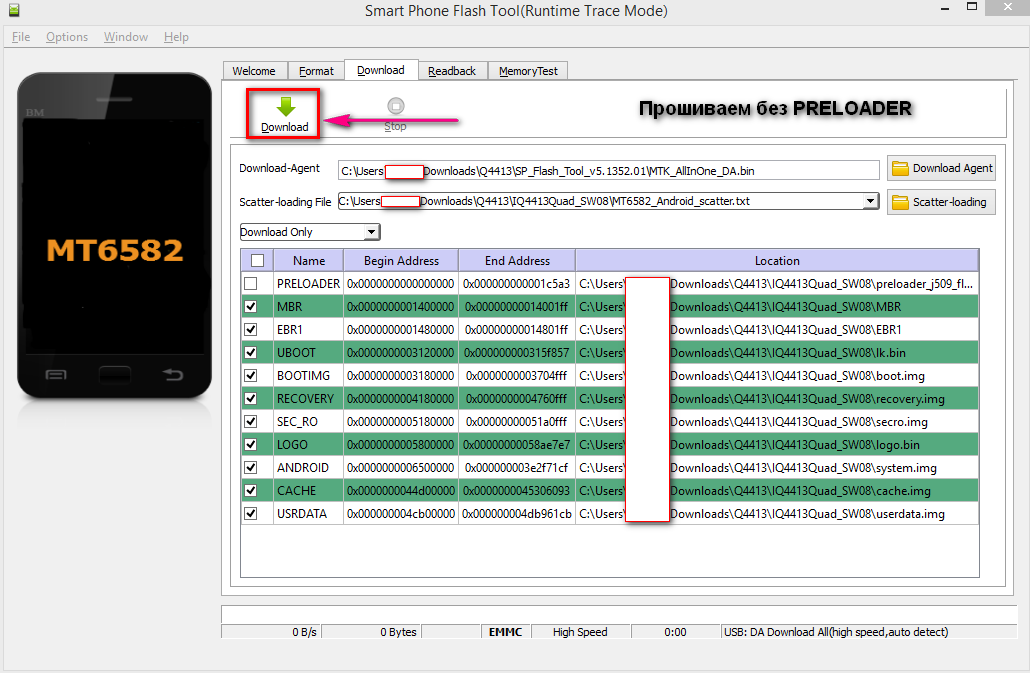The height and width of the screenshot is (673, 1030).
Task: Click the End Address column header
Action: tap(518, 261)
